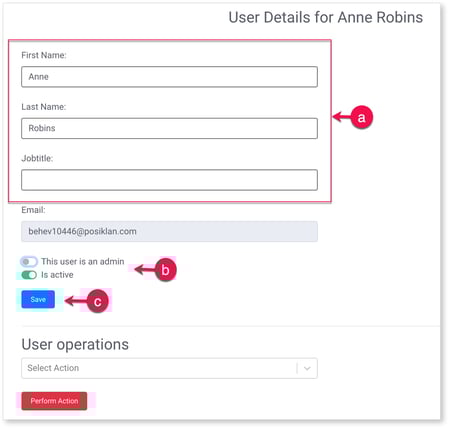The width and height of the screenshot is (449, 428).
Task: Click the red circle annotation marker 'a'
Action: [362, 117]
